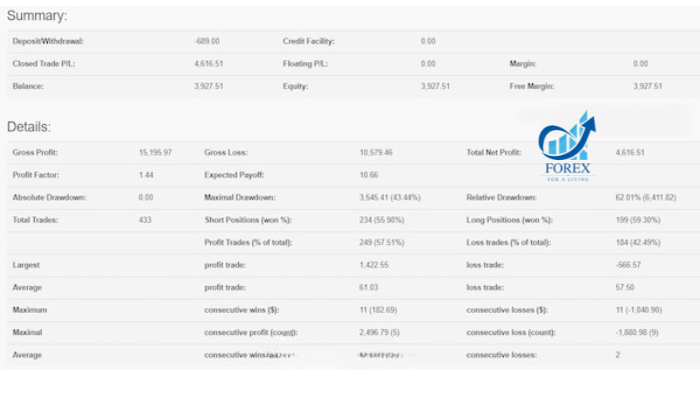Click the Total Net Profit value
The image size is (700, 393).
click(x=629, y=152)
